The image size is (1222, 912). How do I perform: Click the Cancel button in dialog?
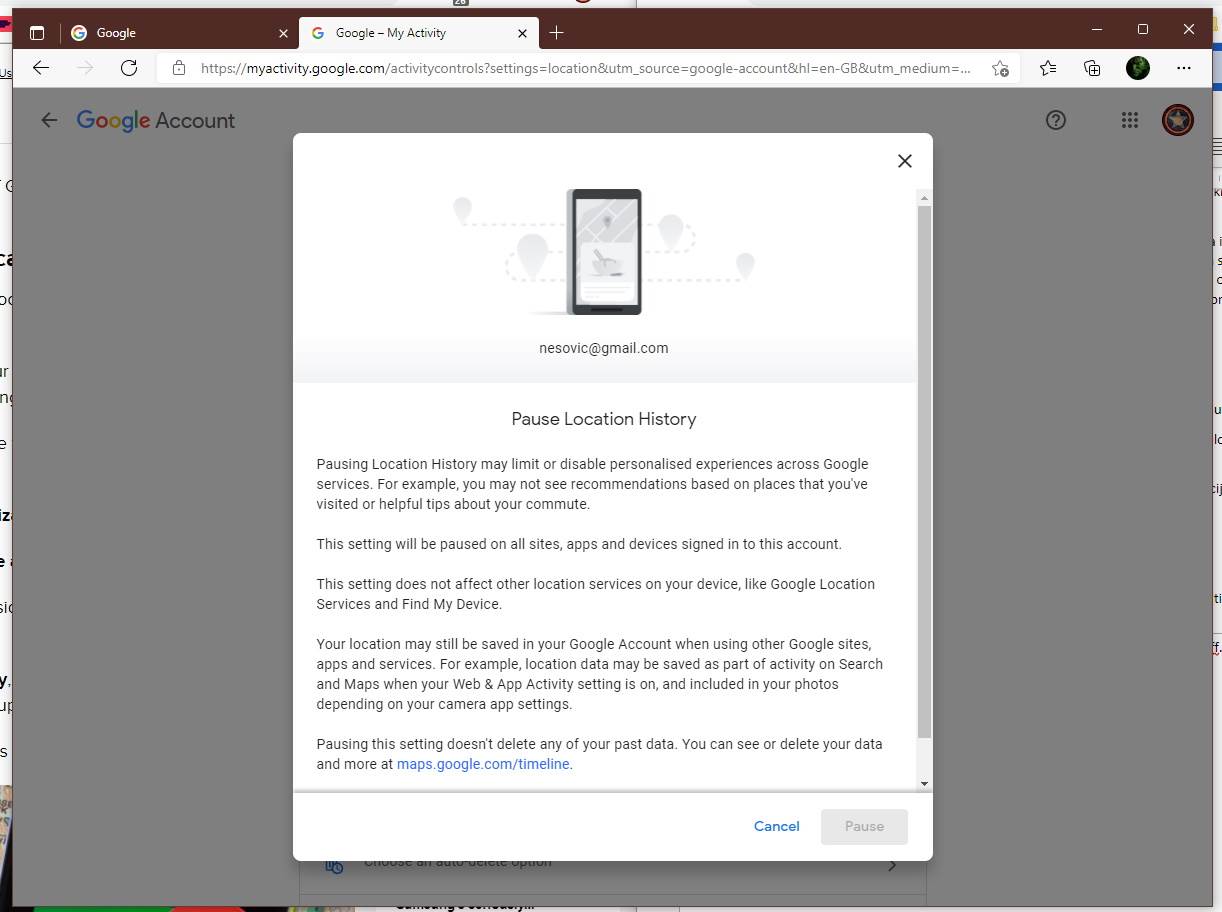[x=776, y=826]
